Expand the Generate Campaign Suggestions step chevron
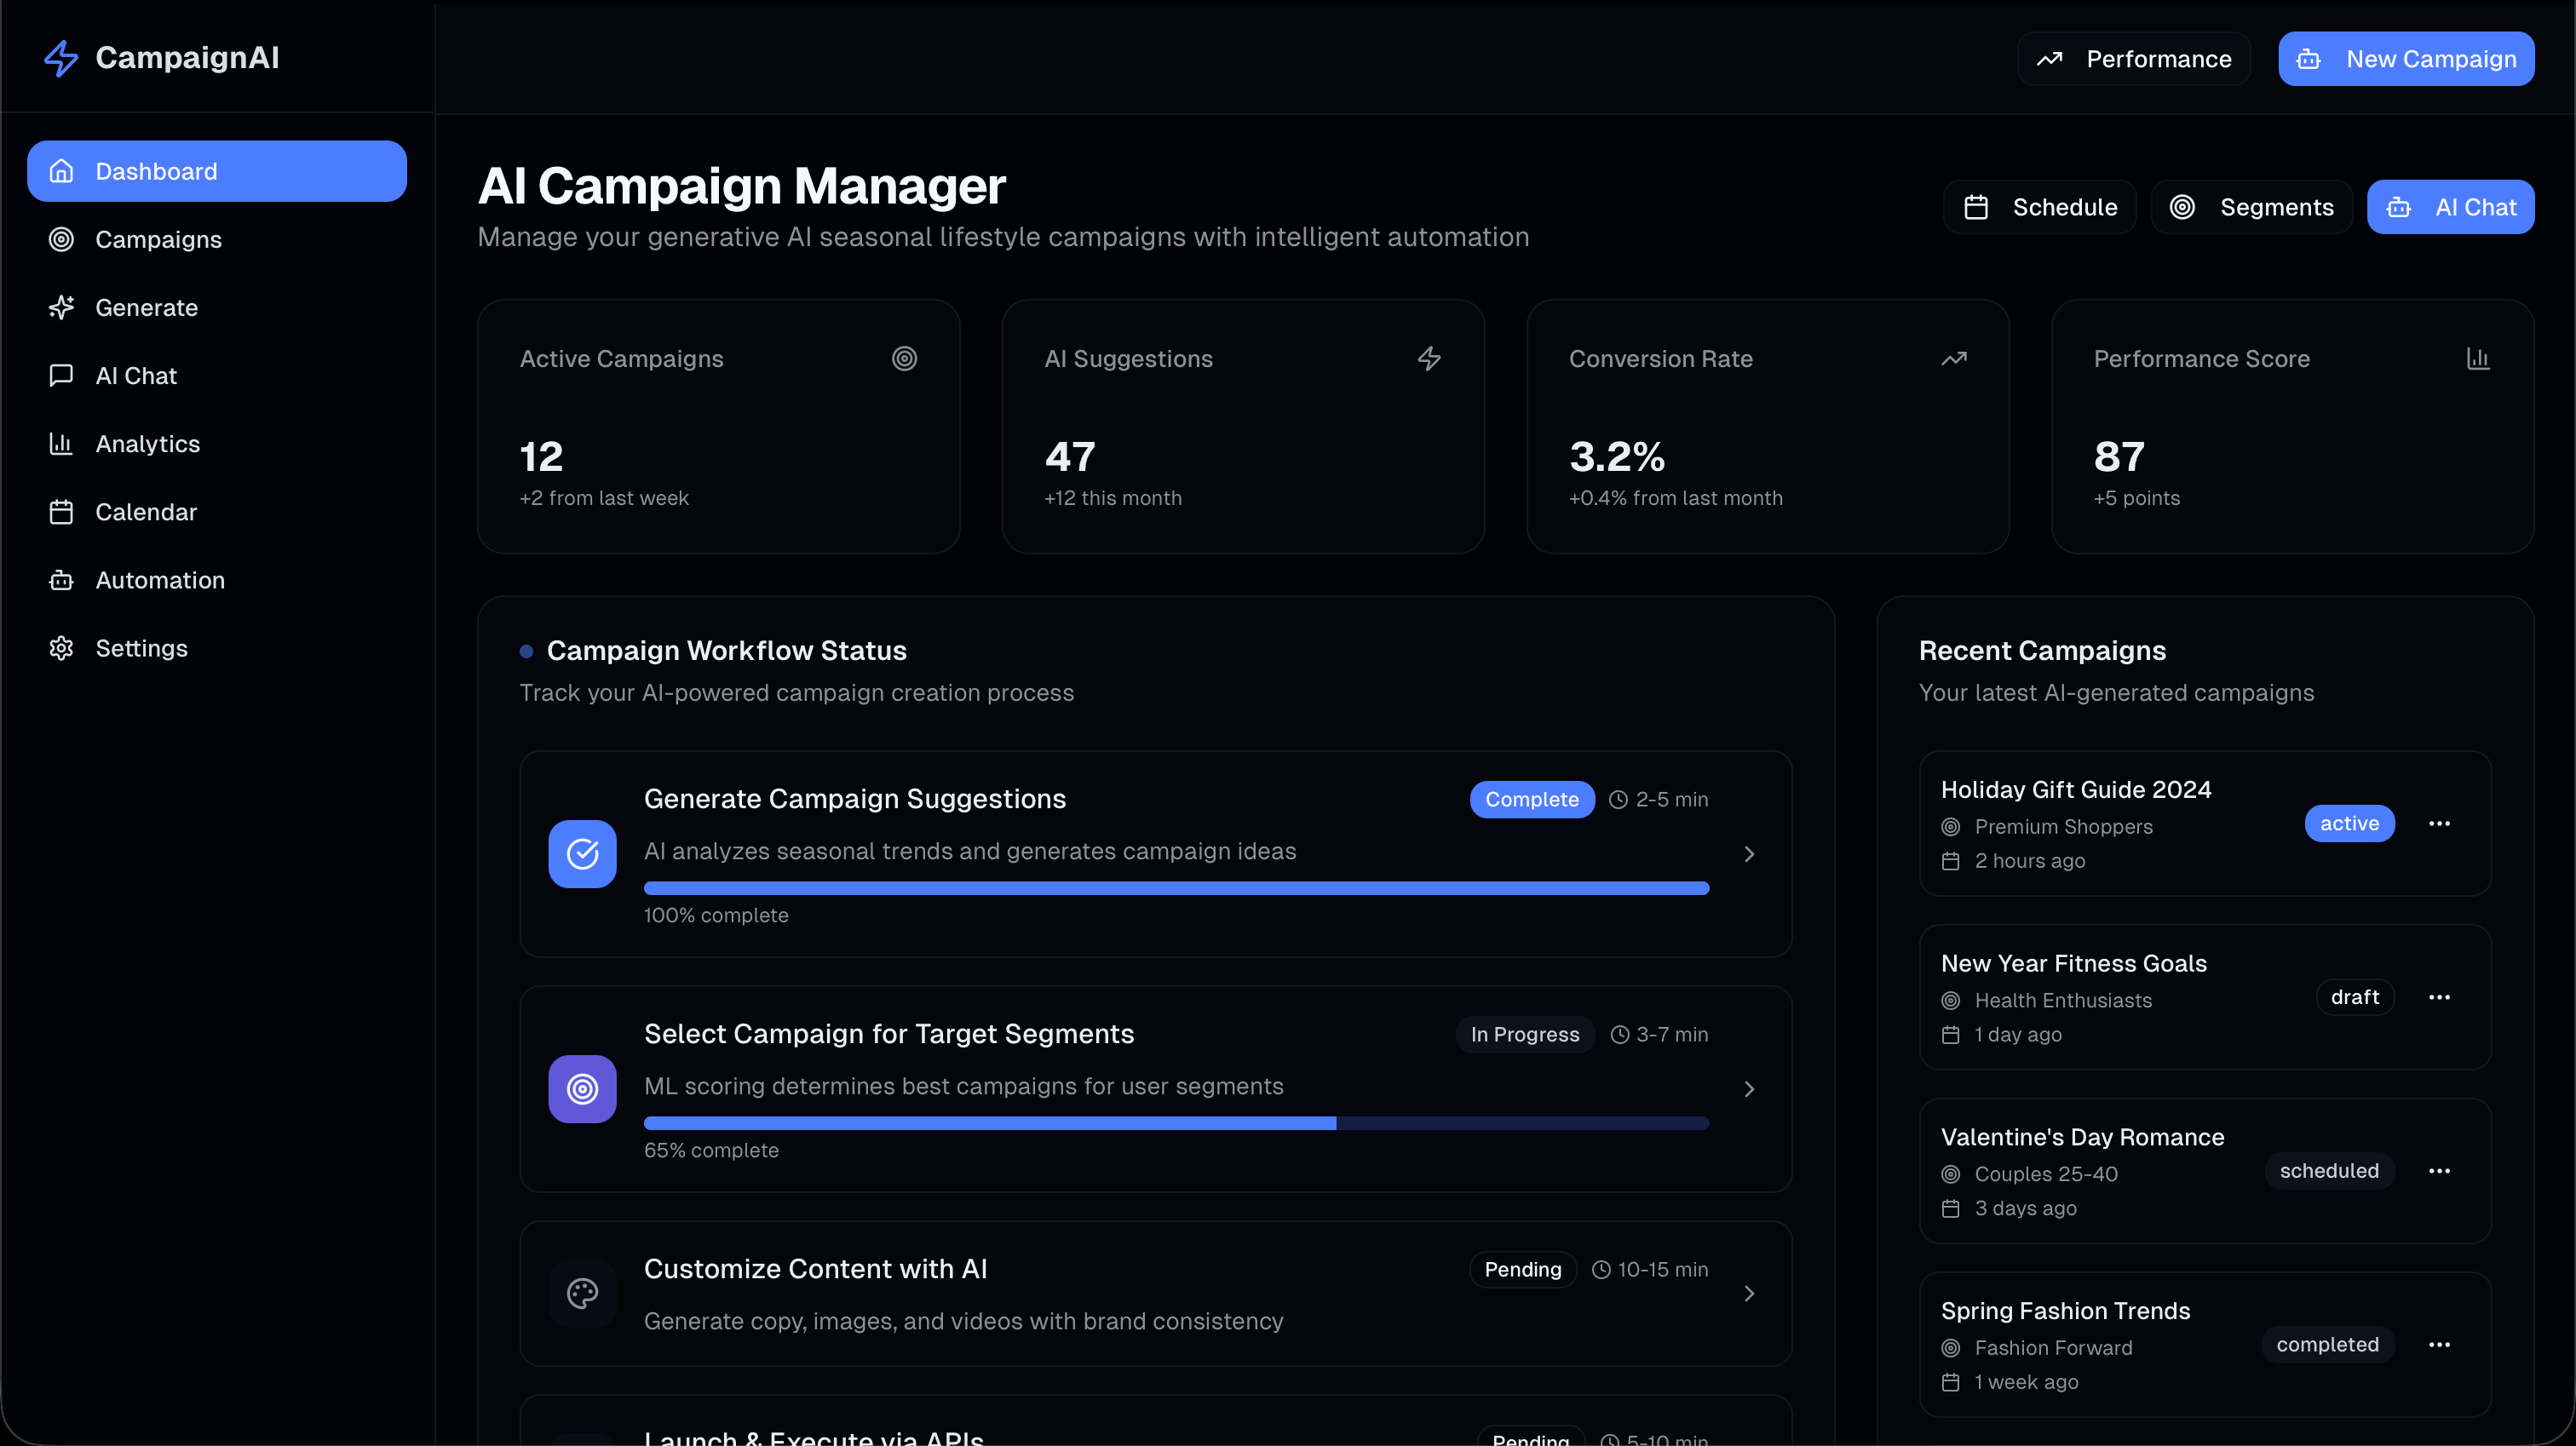Image resolution: width=2576 pixels, height=1446 pixels. coord(1749,854)
